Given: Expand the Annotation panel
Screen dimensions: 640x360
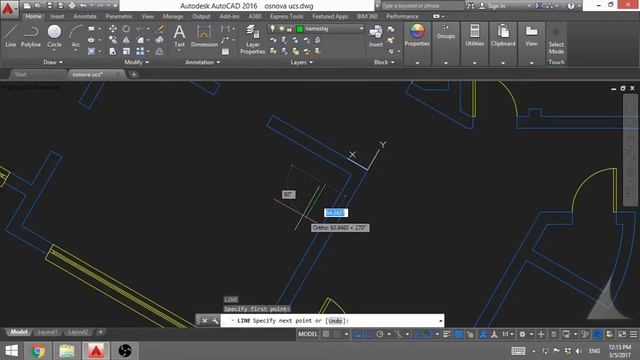Looking at the screenshot, I should (202, 62).
